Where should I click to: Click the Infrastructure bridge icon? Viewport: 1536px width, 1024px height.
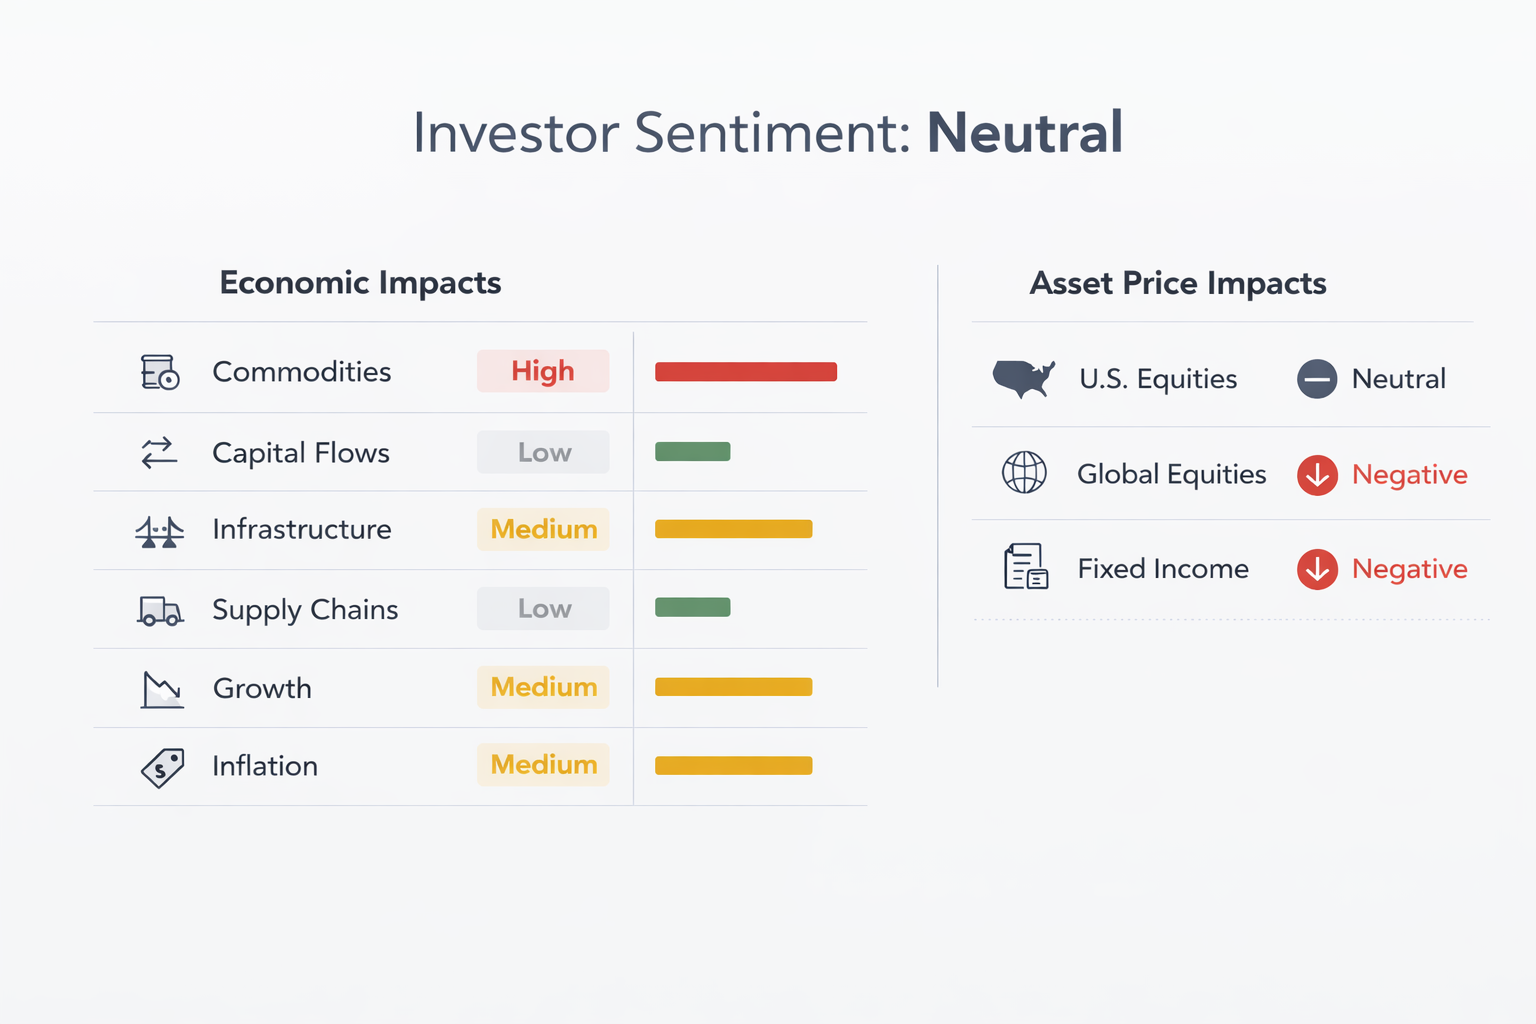pyautogui.click(x=160, y=530)
